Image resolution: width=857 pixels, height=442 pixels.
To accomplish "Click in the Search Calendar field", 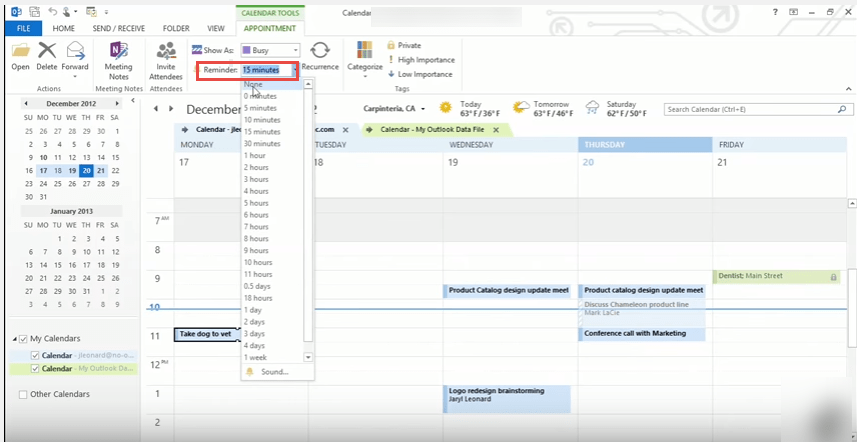I will [750, 109].
